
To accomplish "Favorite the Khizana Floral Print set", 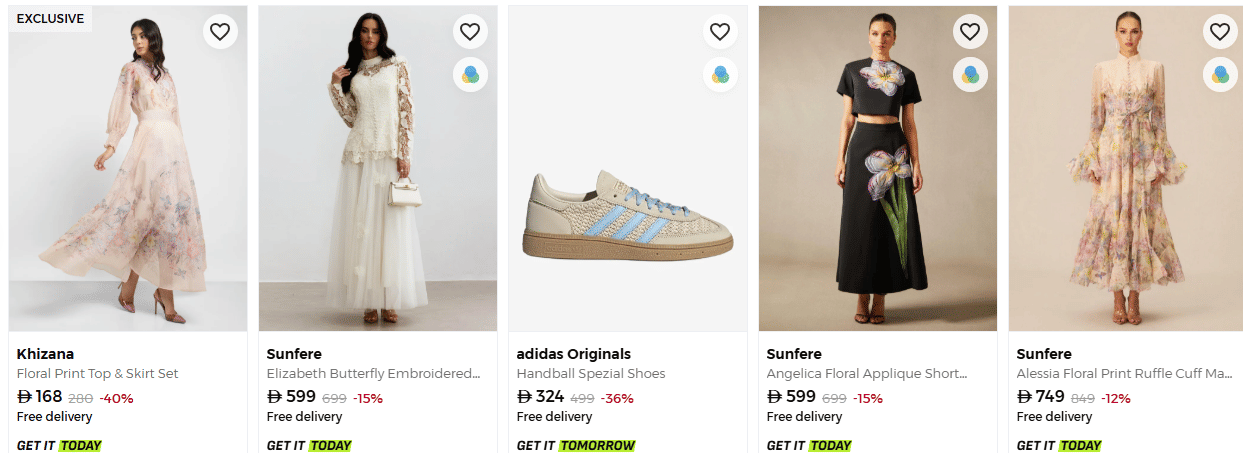I will (220, 32).
